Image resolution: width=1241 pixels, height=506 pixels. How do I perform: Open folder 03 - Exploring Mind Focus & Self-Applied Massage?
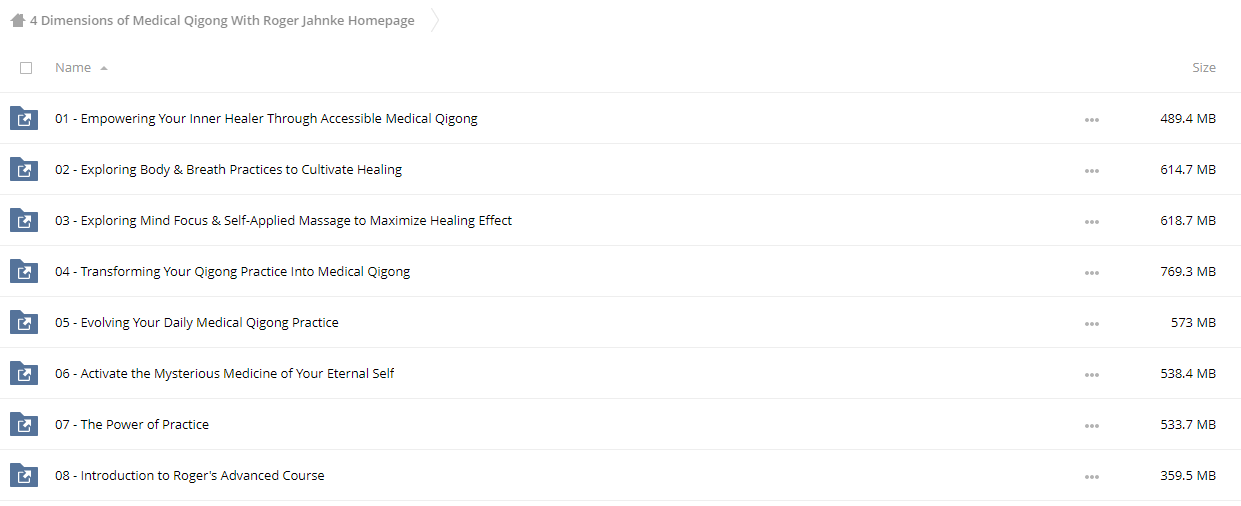click(283, 220)
